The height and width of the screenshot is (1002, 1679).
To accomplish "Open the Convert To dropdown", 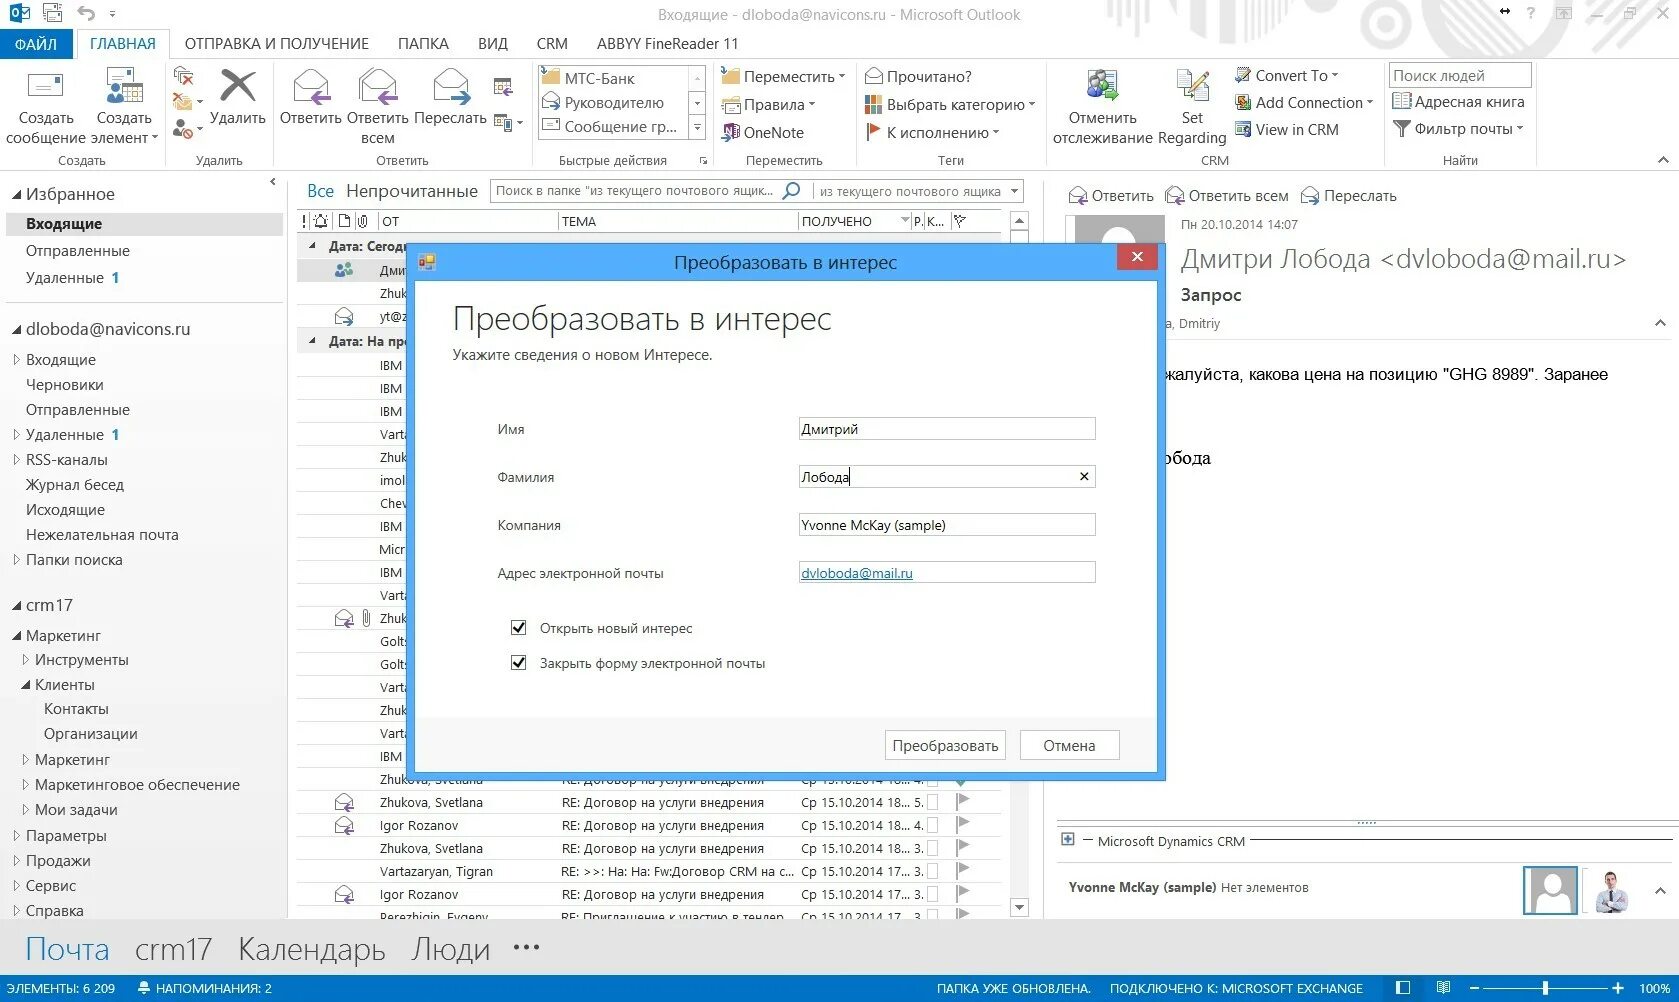I will pyautogui.click(x=1287, y=75).
